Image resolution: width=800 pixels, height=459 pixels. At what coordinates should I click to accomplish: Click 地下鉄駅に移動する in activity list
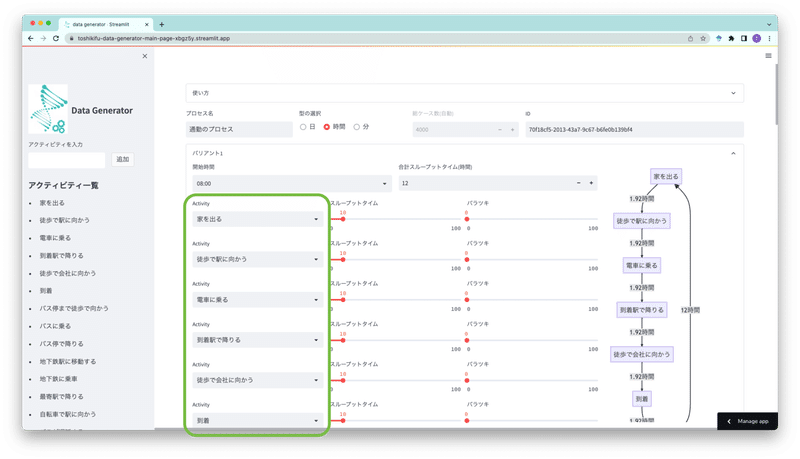(68, 362)
